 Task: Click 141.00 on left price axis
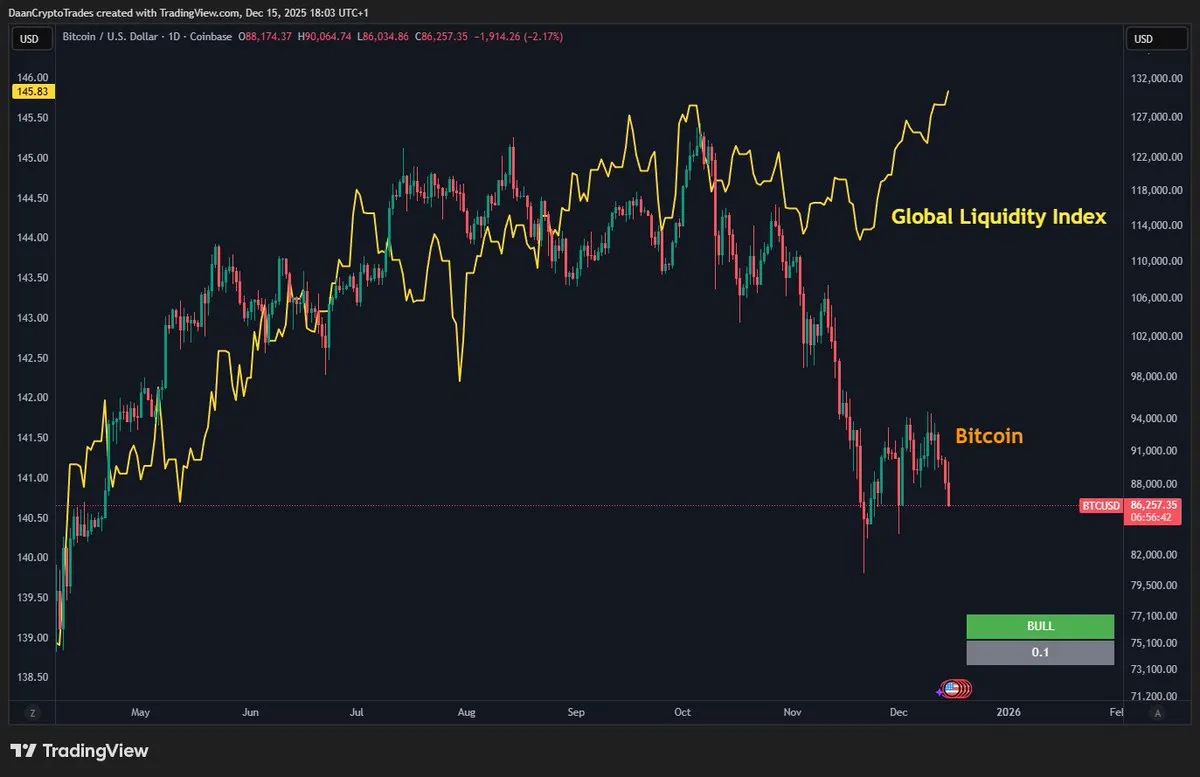coord(32,478)
